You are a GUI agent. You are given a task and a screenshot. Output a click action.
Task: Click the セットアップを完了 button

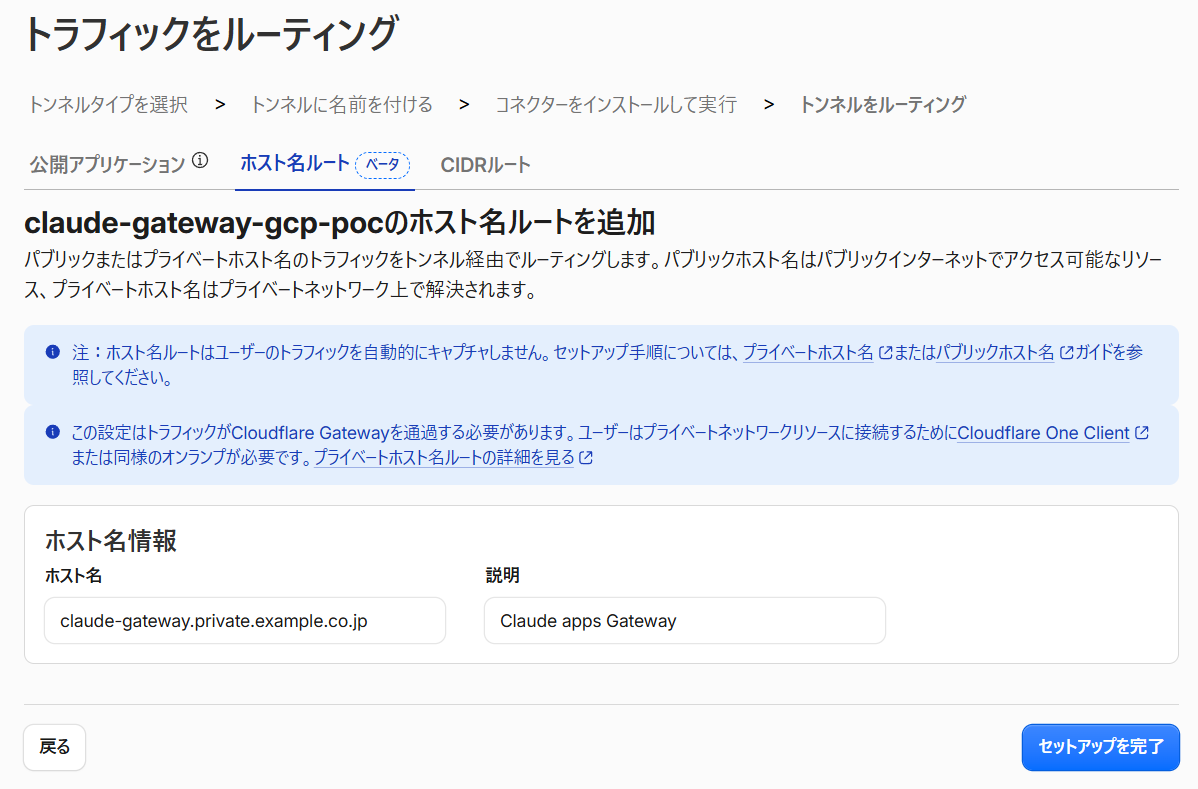pyautogui.click(x=1100, y=747)
